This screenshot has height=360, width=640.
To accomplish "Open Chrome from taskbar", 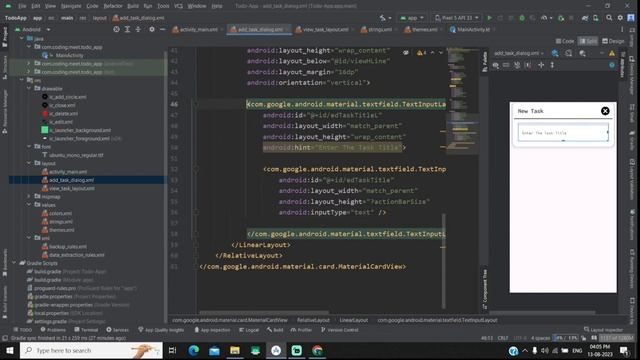I will pos(317,350).
